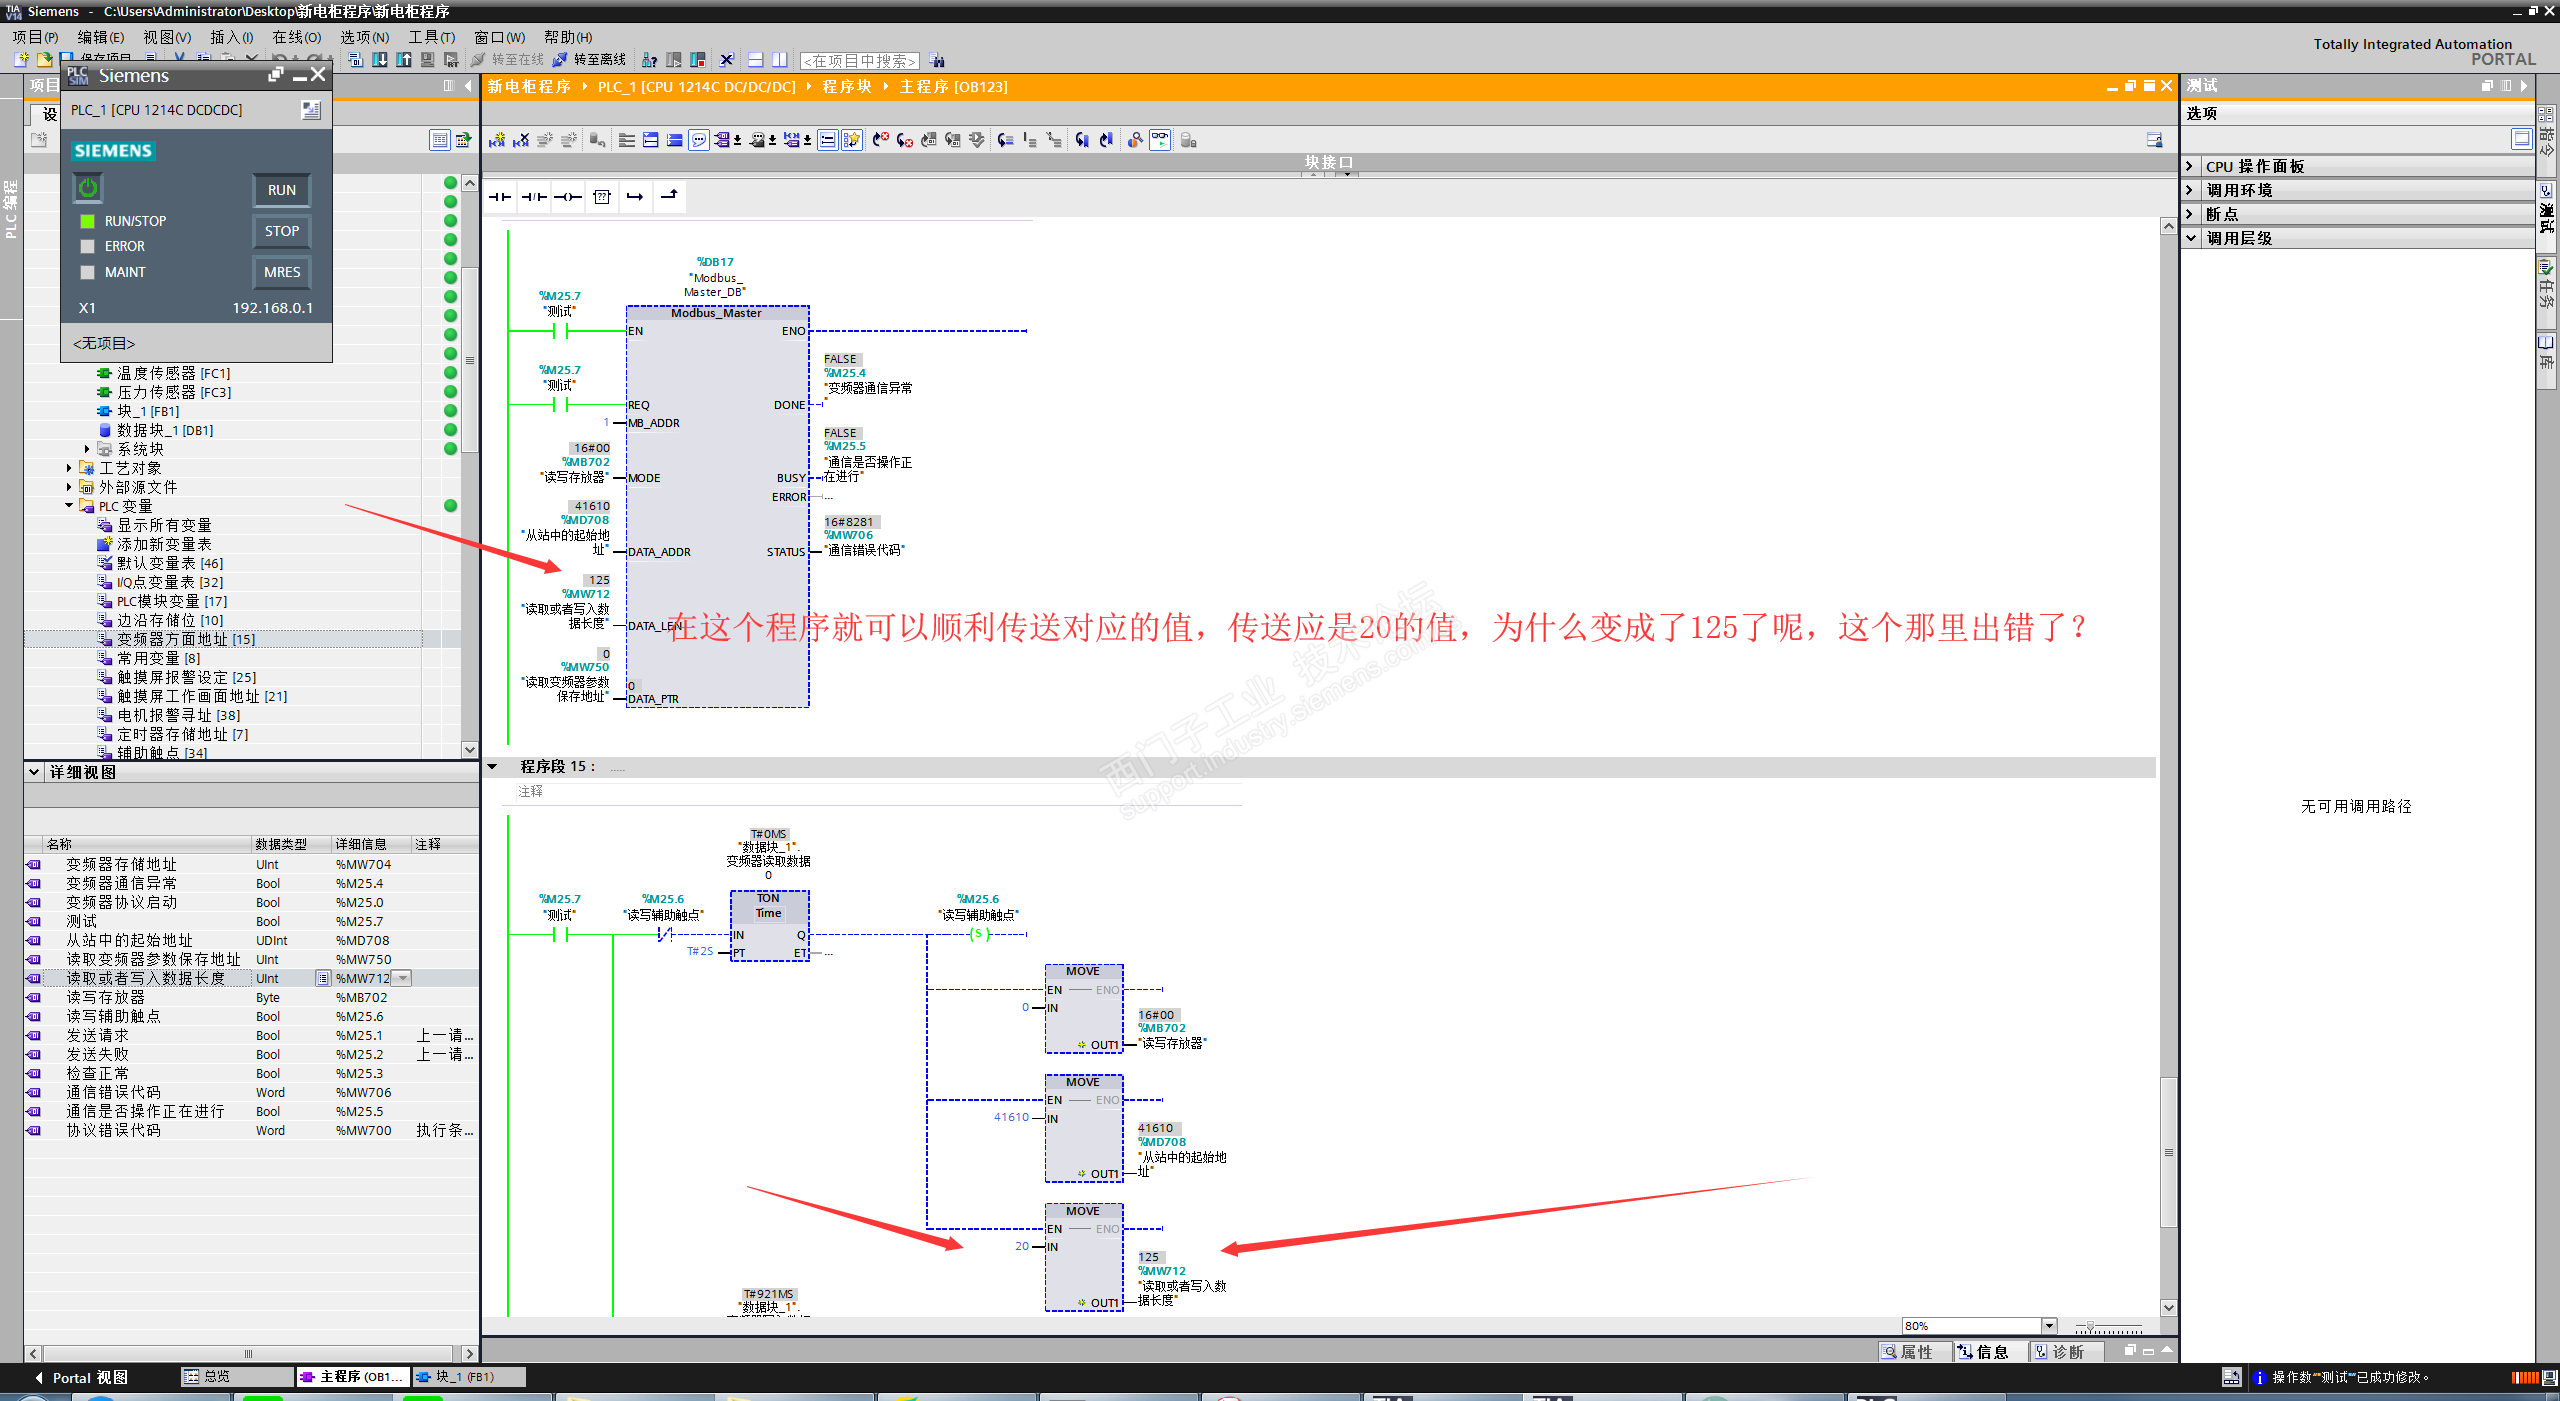Viewport: 2560px width, 1401px height.
Task: Click the PLCSIM power button
Action: [88, 188]
